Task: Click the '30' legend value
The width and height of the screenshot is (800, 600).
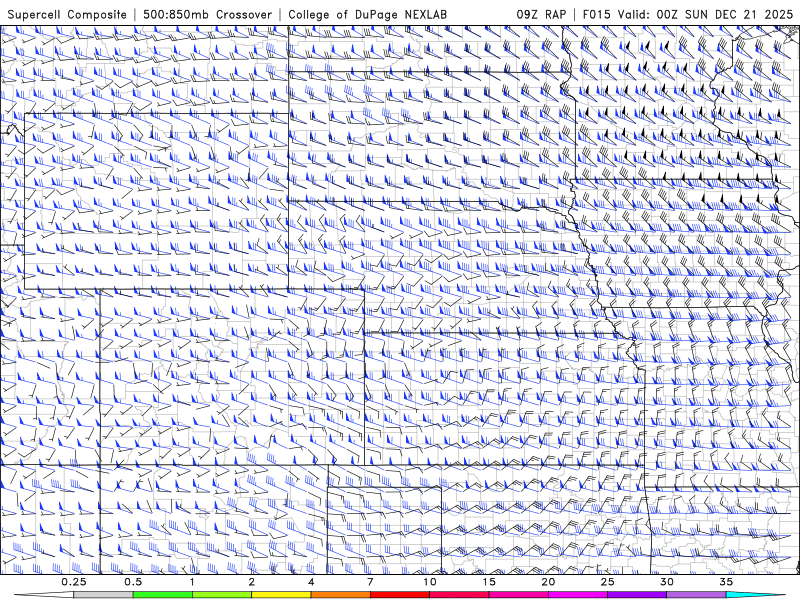Action: (x=666, y=582)
